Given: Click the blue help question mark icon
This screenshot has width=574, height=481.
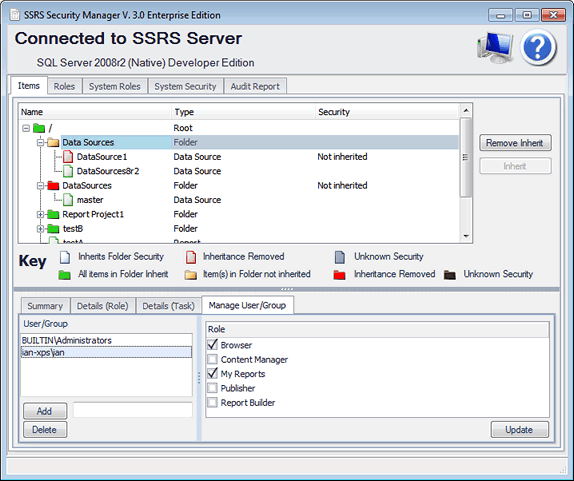Looking at the screenshot, I should pos(538,48).
